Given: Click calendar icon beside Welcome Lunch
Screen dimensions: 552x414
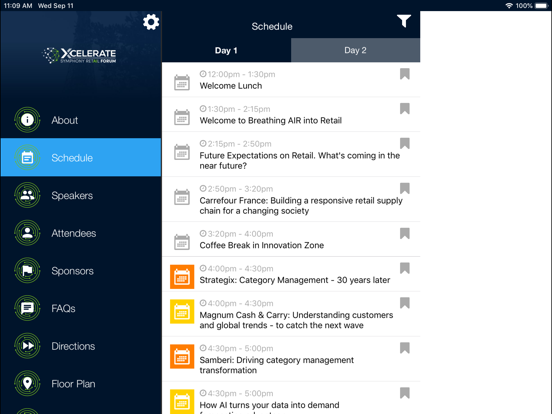Looking at the screenshot, I should 182,82.
